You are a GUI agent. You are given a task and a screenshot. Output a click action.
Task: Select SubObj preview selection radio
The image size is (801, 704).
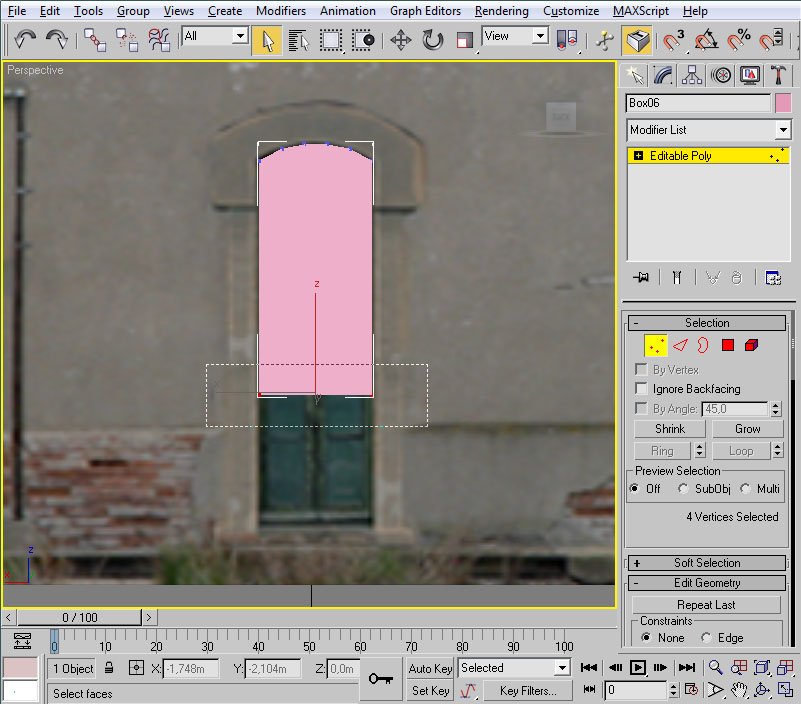[x=683, y=489]
